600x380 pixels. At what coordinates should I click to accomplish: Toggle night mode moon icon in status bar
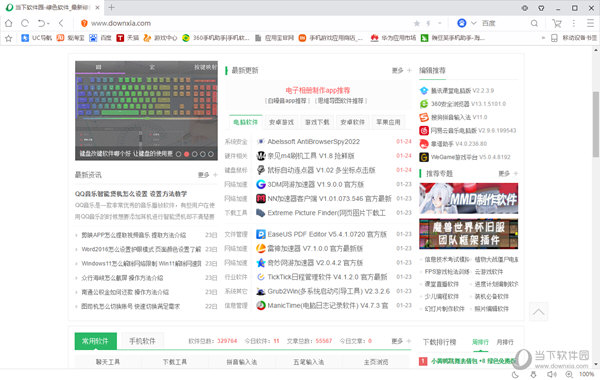(515, 374)
